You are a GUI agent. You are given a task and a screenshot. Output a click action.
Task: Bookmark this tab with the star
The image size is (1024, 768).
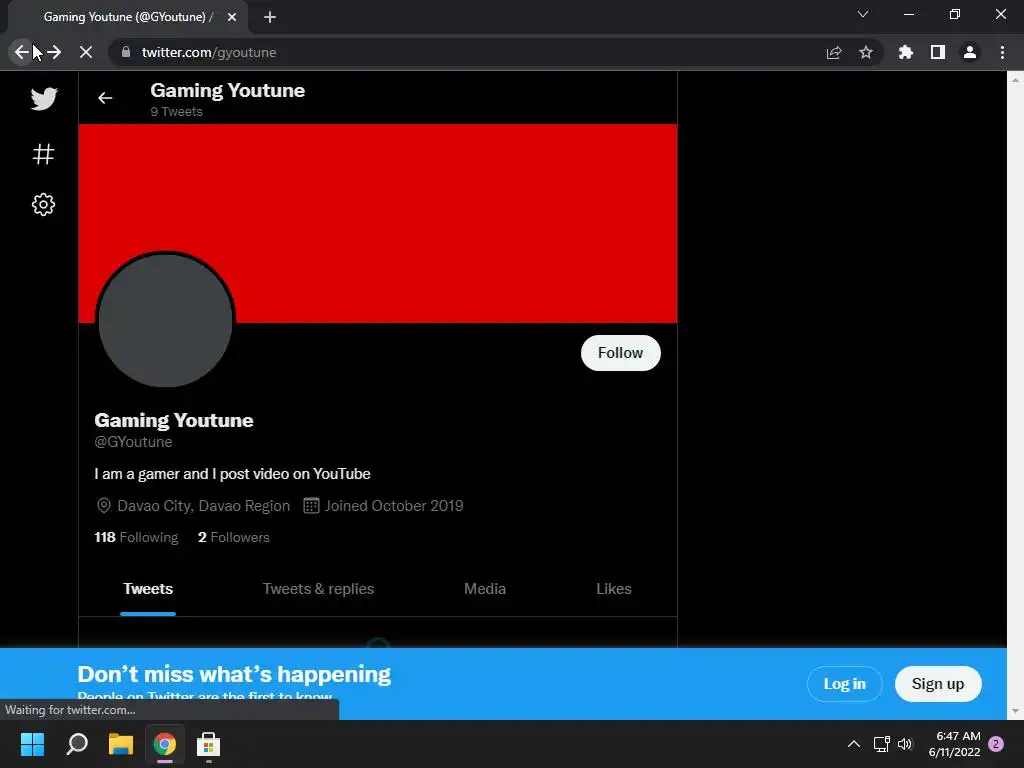[x=866, y=52]
